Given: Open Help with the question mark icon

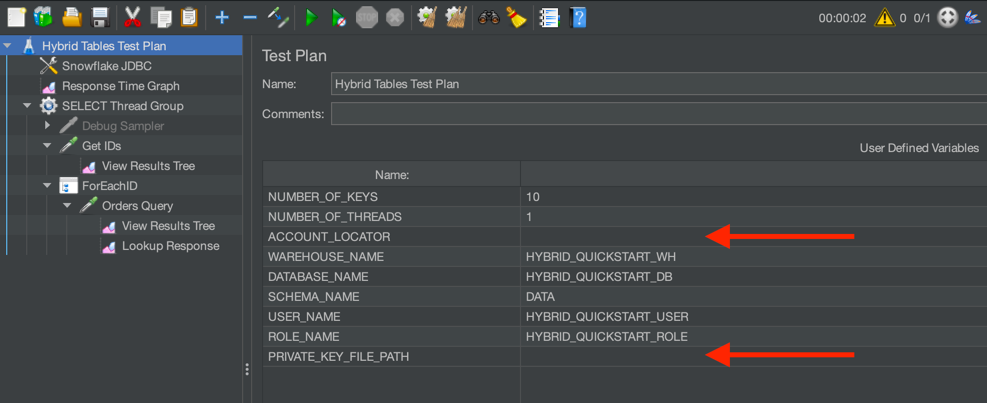Looking at the screenshot, I should coord(577,17).
